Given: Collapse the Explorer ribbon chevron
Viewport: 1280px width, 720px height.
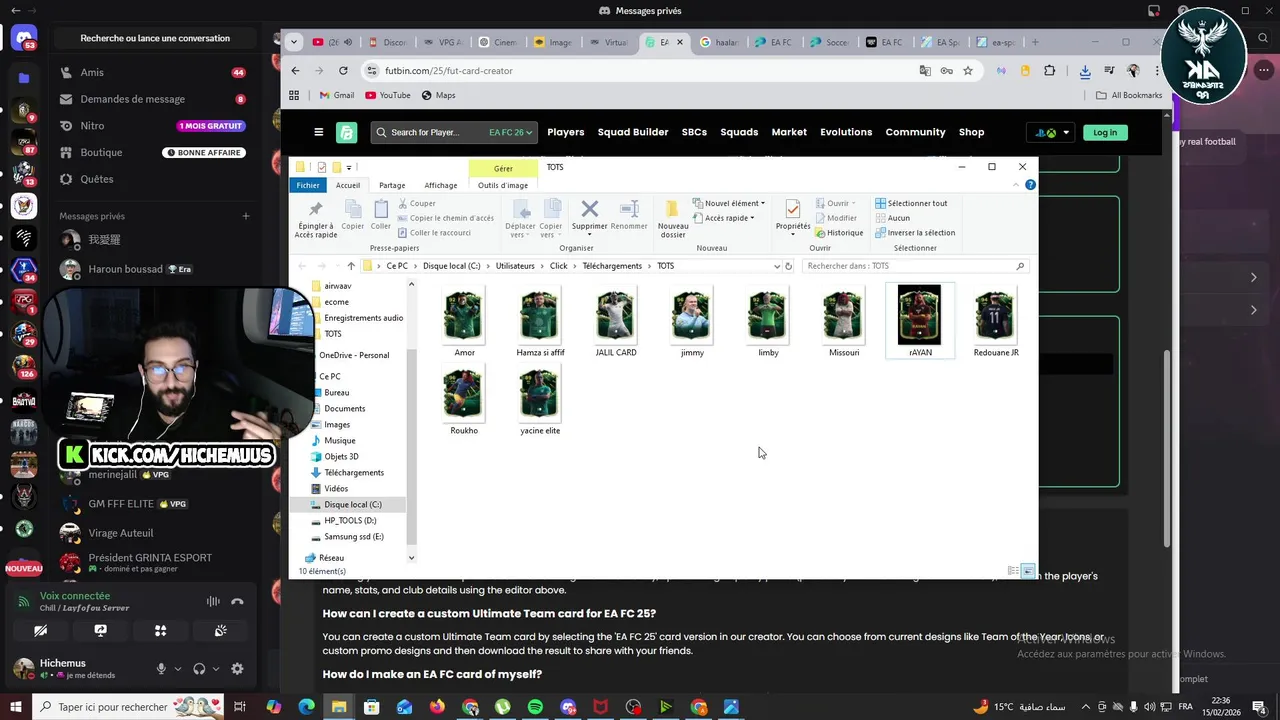Looking at the screenshot, I should pyautogui.click(x=1017, y=185).
